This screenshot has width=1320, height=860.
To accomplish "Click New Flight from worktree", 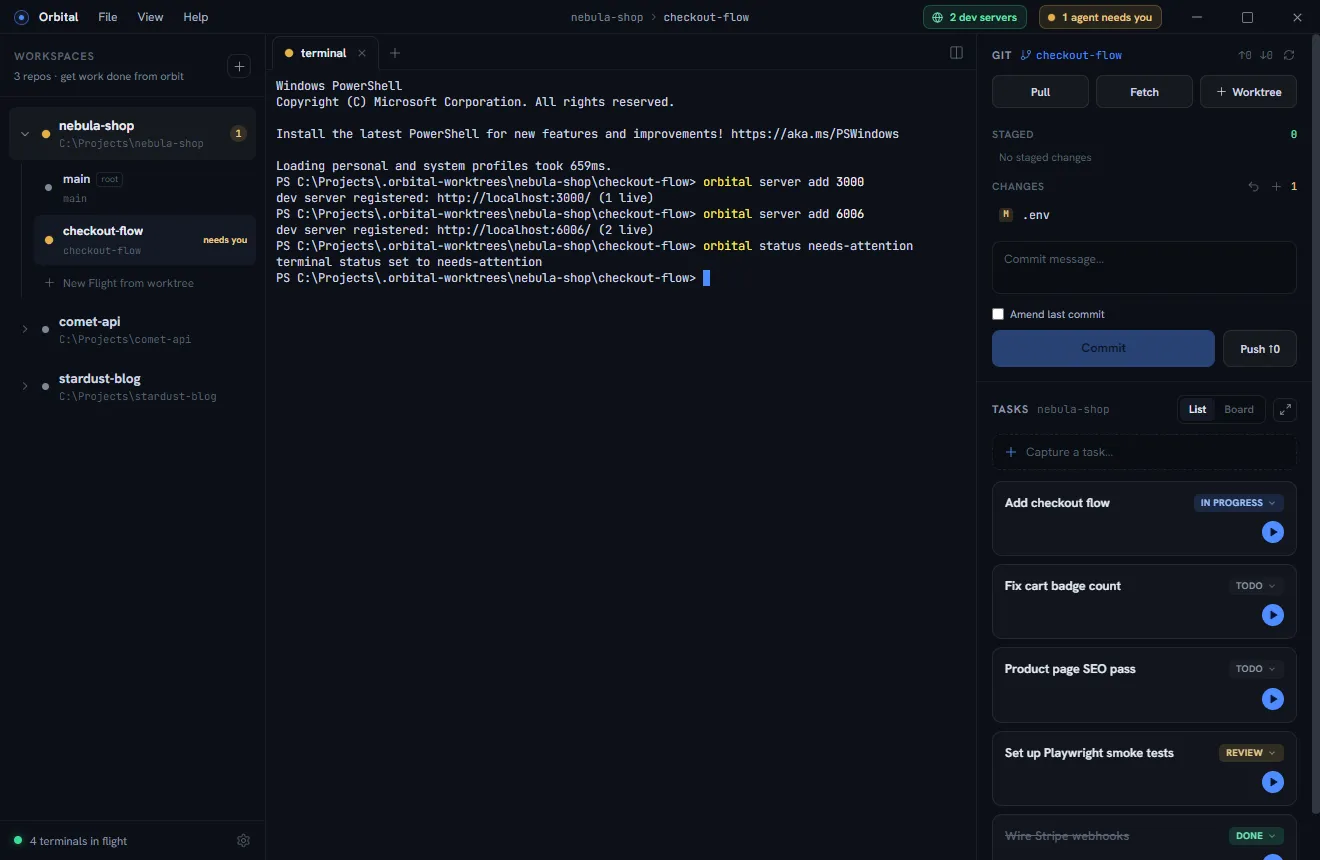I will [119, 283].
